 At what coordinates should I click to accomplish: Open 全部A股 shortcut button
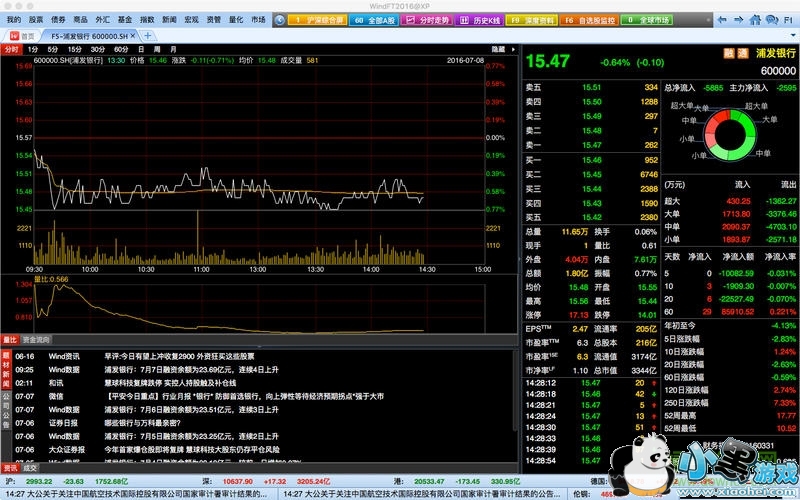374,20
